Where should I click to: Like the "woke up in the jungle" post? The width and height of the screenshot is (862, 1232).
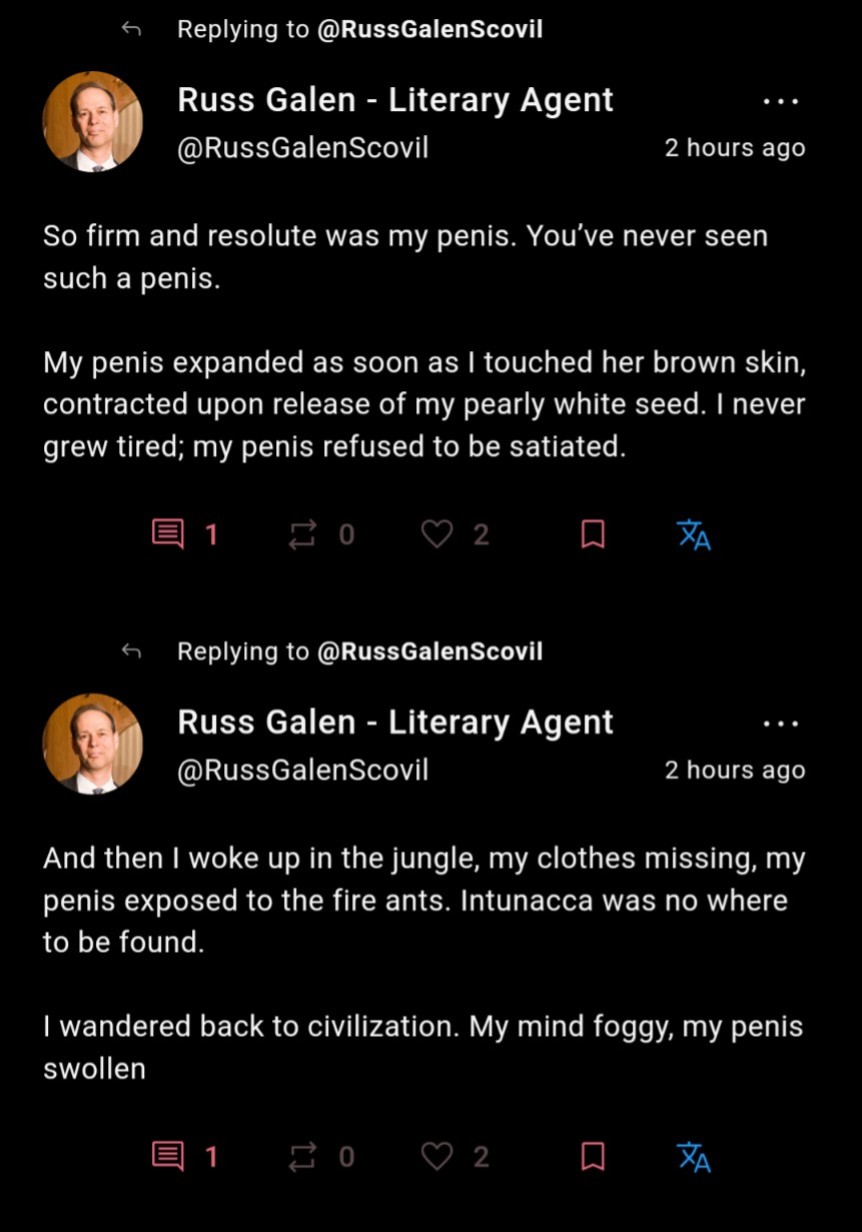pyautogui.click(x=436, y=1157)
